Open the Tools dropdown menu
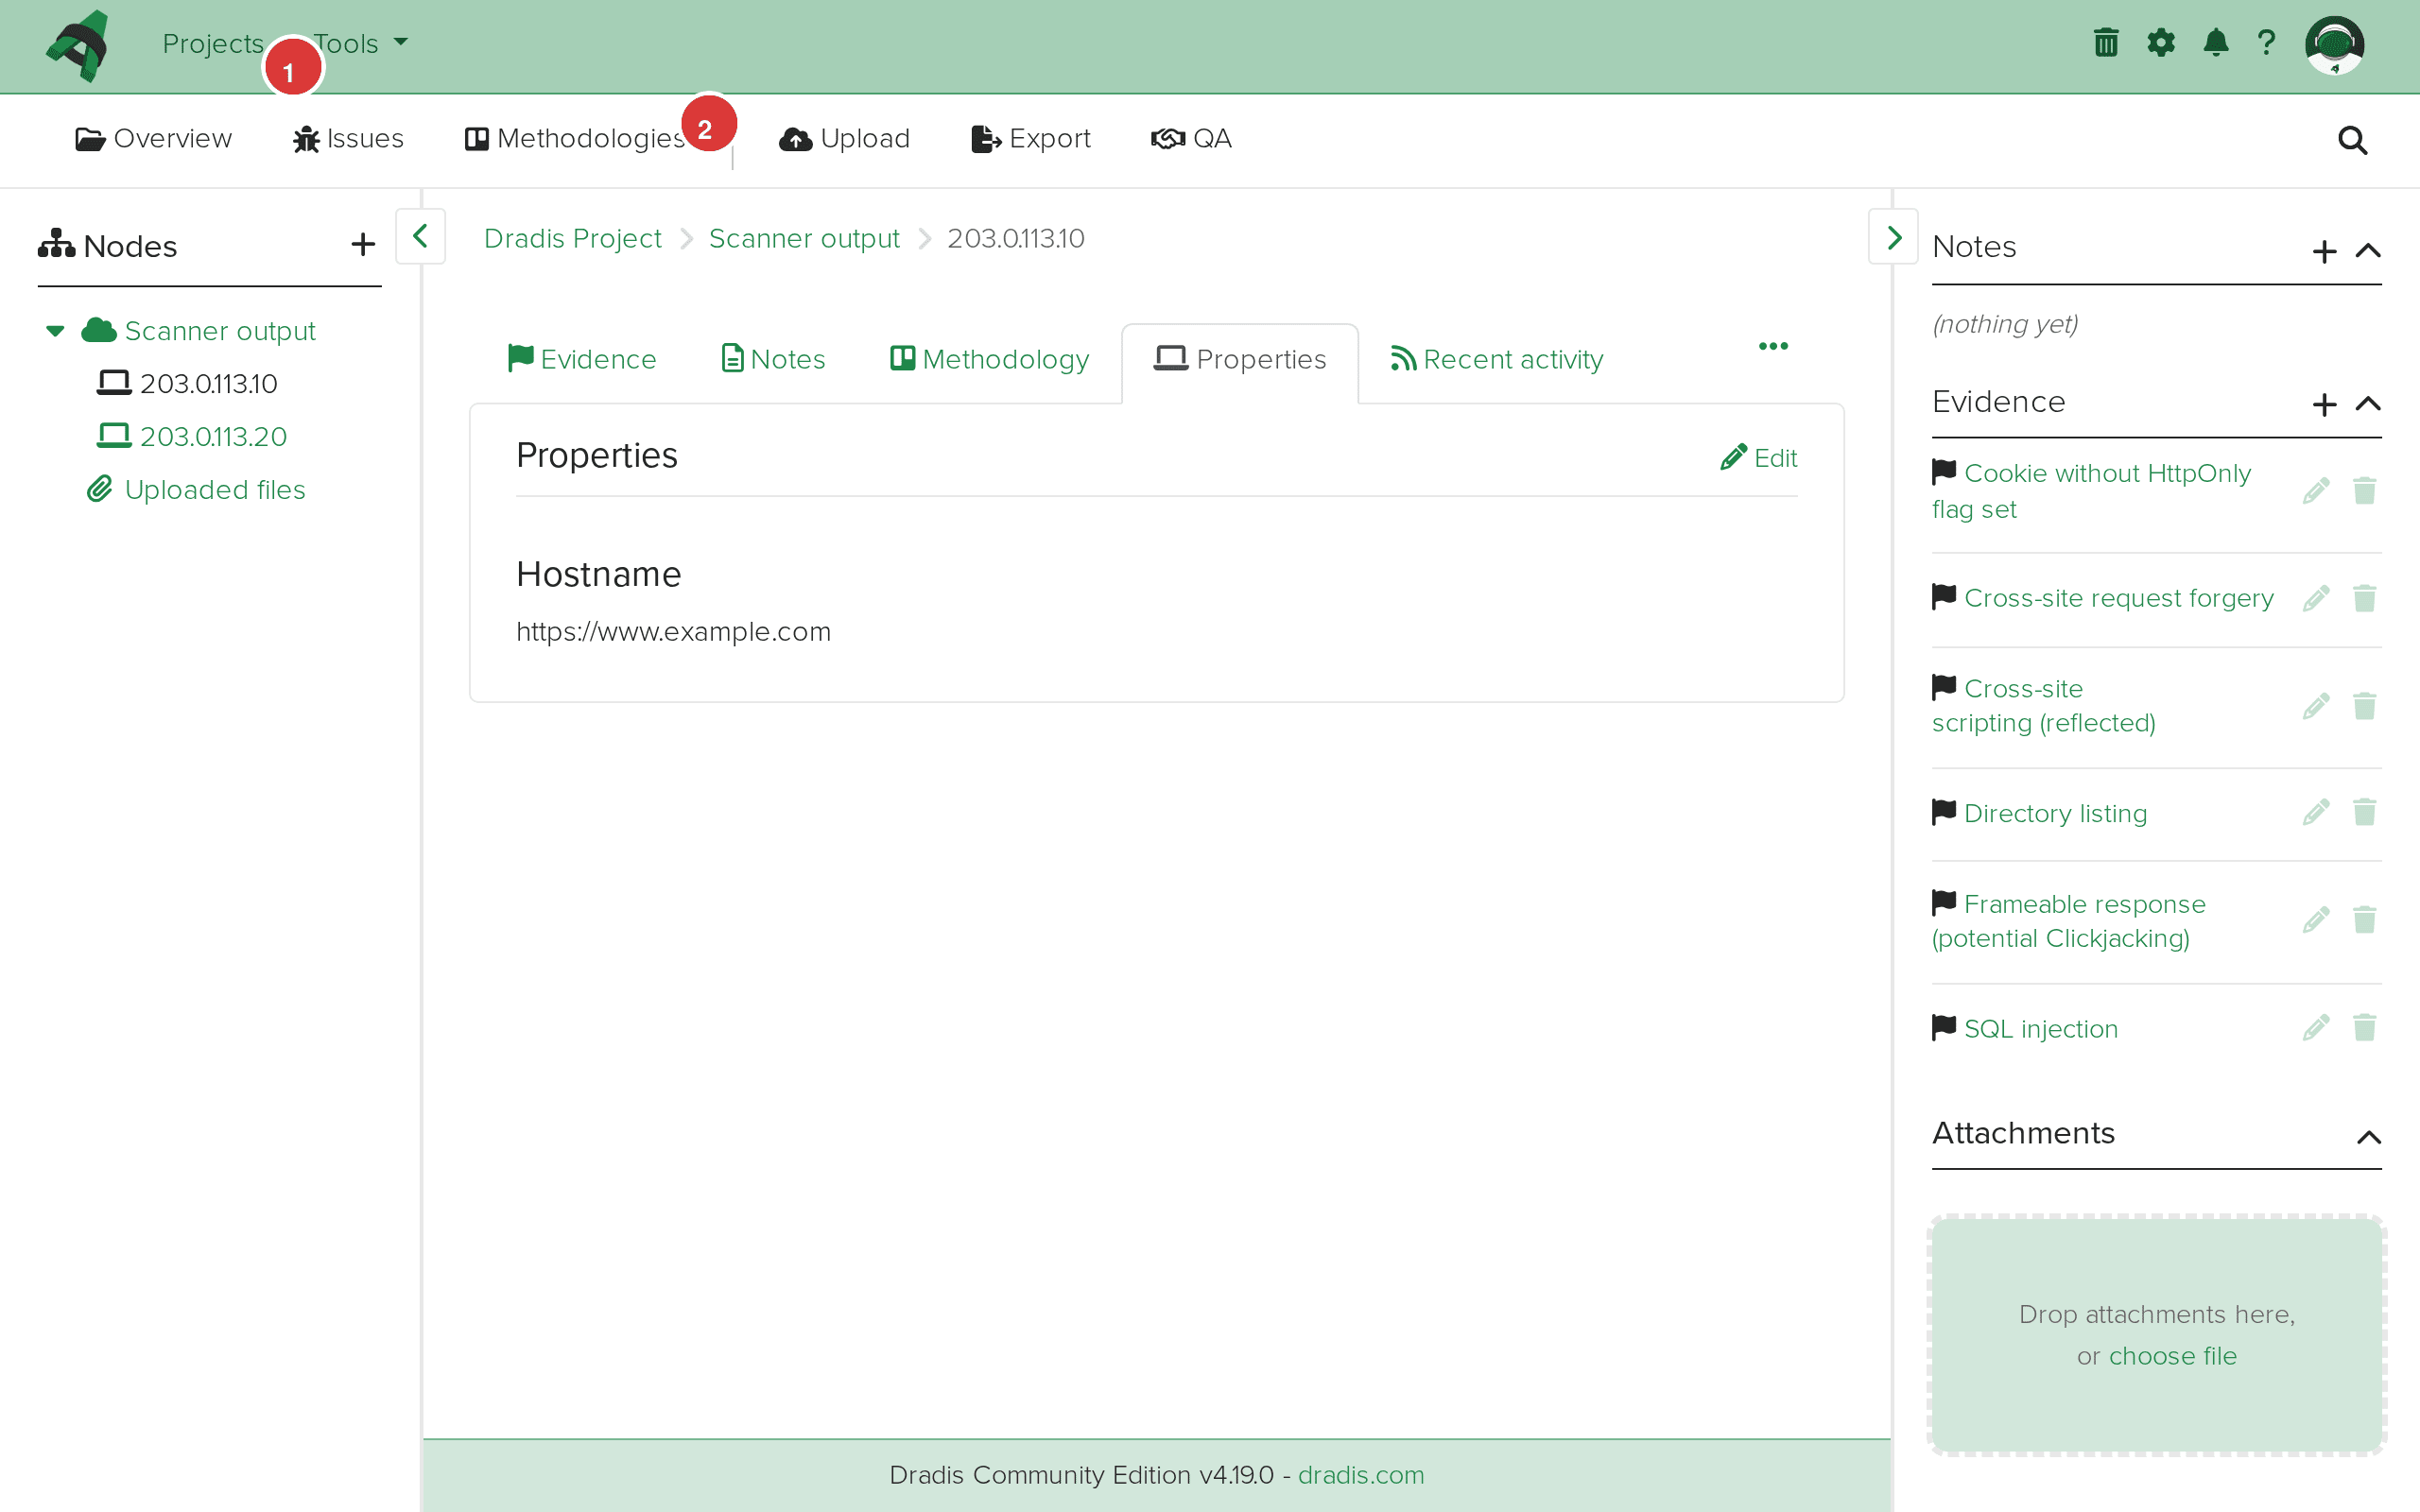Screen dimensions: 2420x1512 tap(360, 43)
